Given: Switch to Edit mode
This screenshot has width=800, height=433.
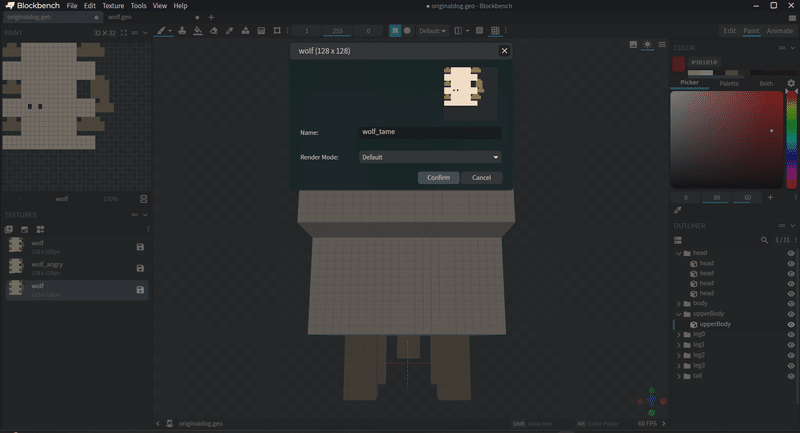Looking at the screenshot, I should point(730,31).
